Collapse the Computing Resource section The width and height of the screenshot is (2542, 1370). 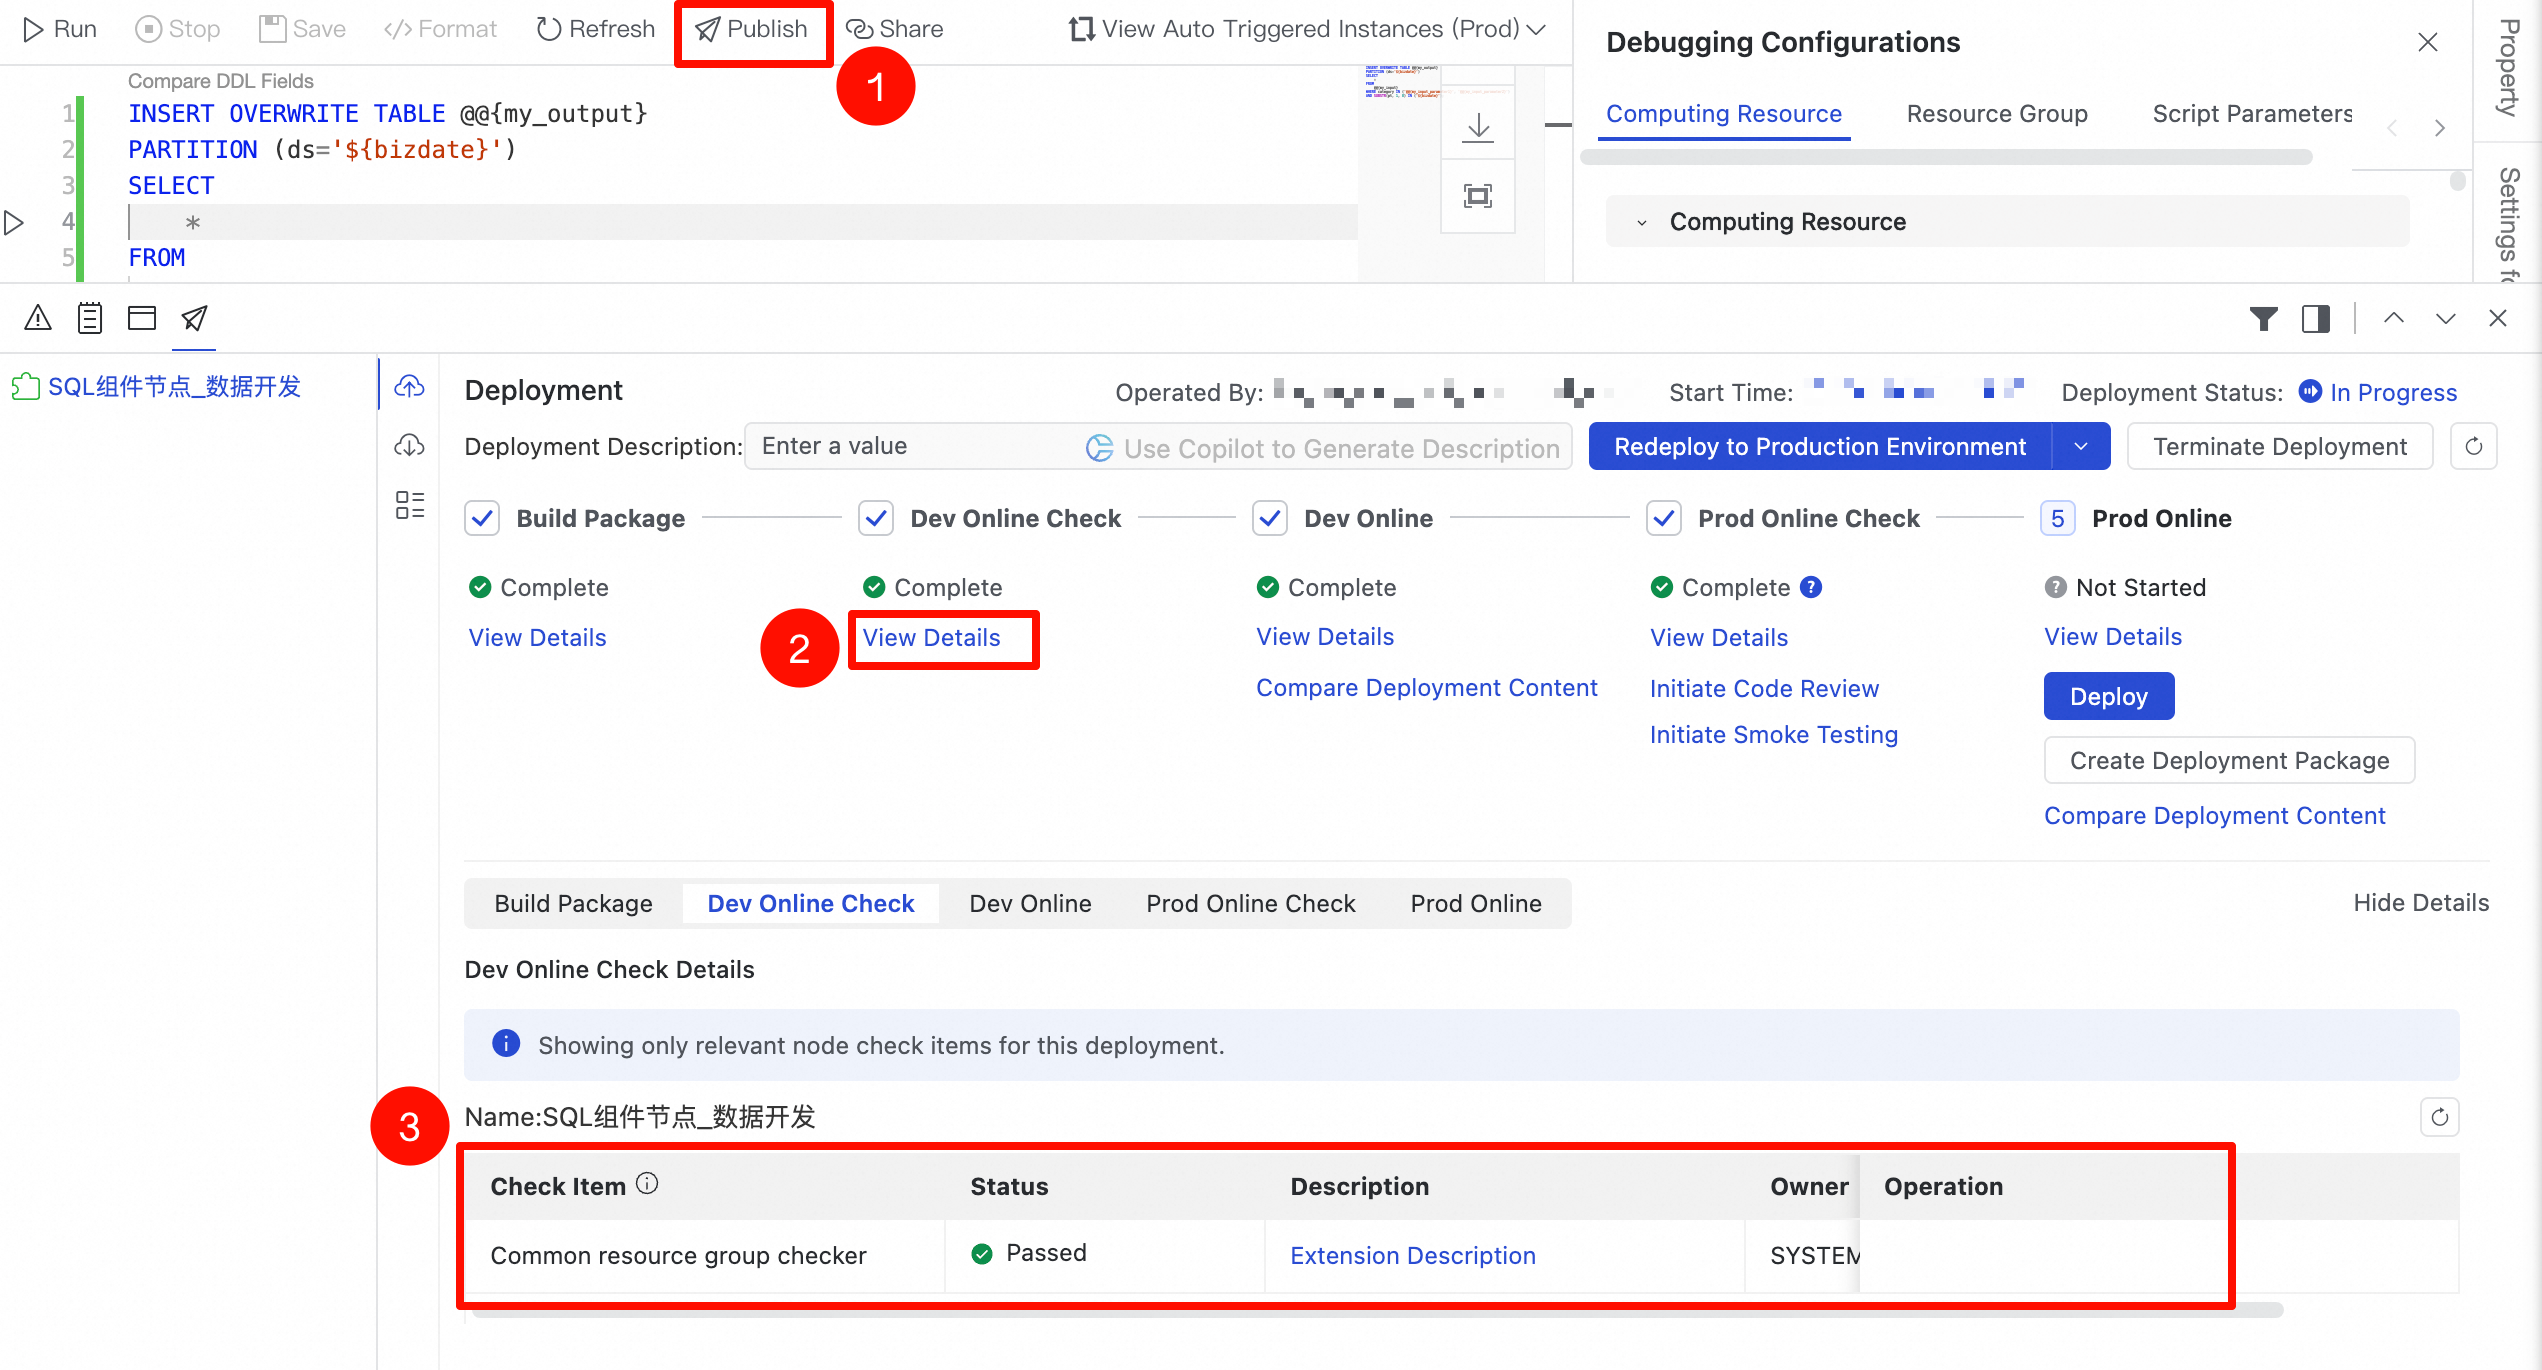coord(1642,222)
